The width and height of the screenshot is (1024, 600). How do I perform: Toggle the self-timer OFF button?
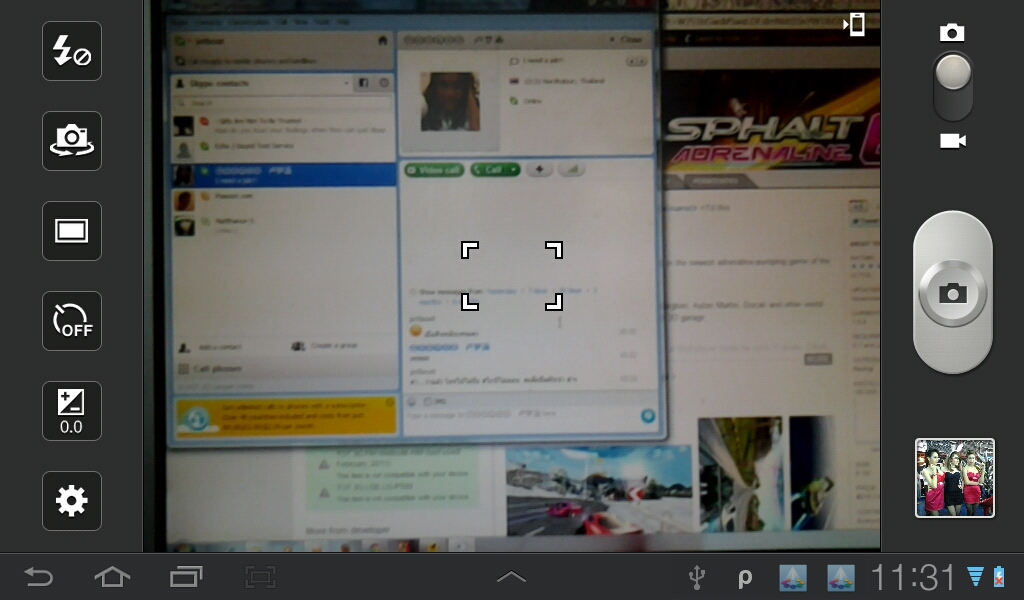pyautogui.click(x=72, y=321)
